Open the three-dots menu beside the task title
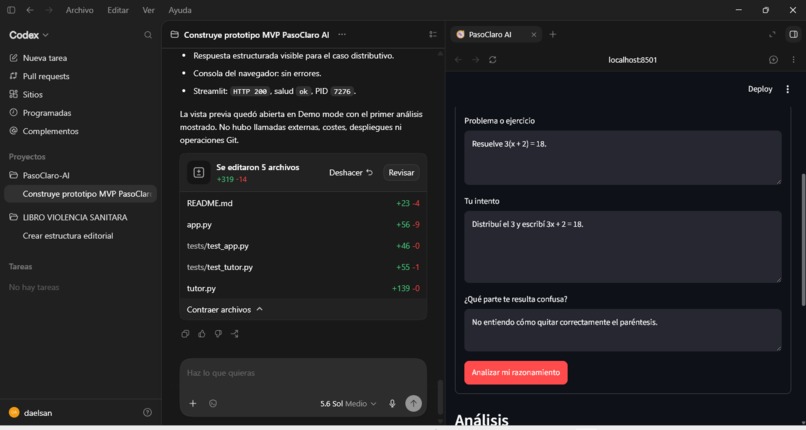 pyautogui.click(x=342, y=34)
